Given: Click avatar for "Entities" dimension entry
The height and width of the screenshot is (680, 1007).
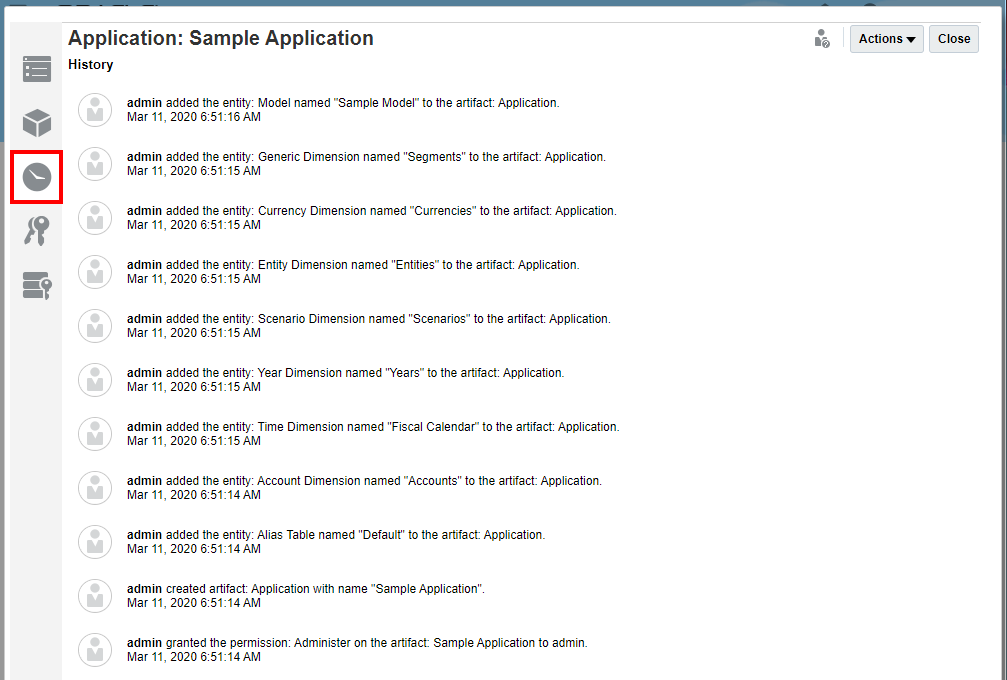Looking at the screenshot, I should [x=95, y=272].
